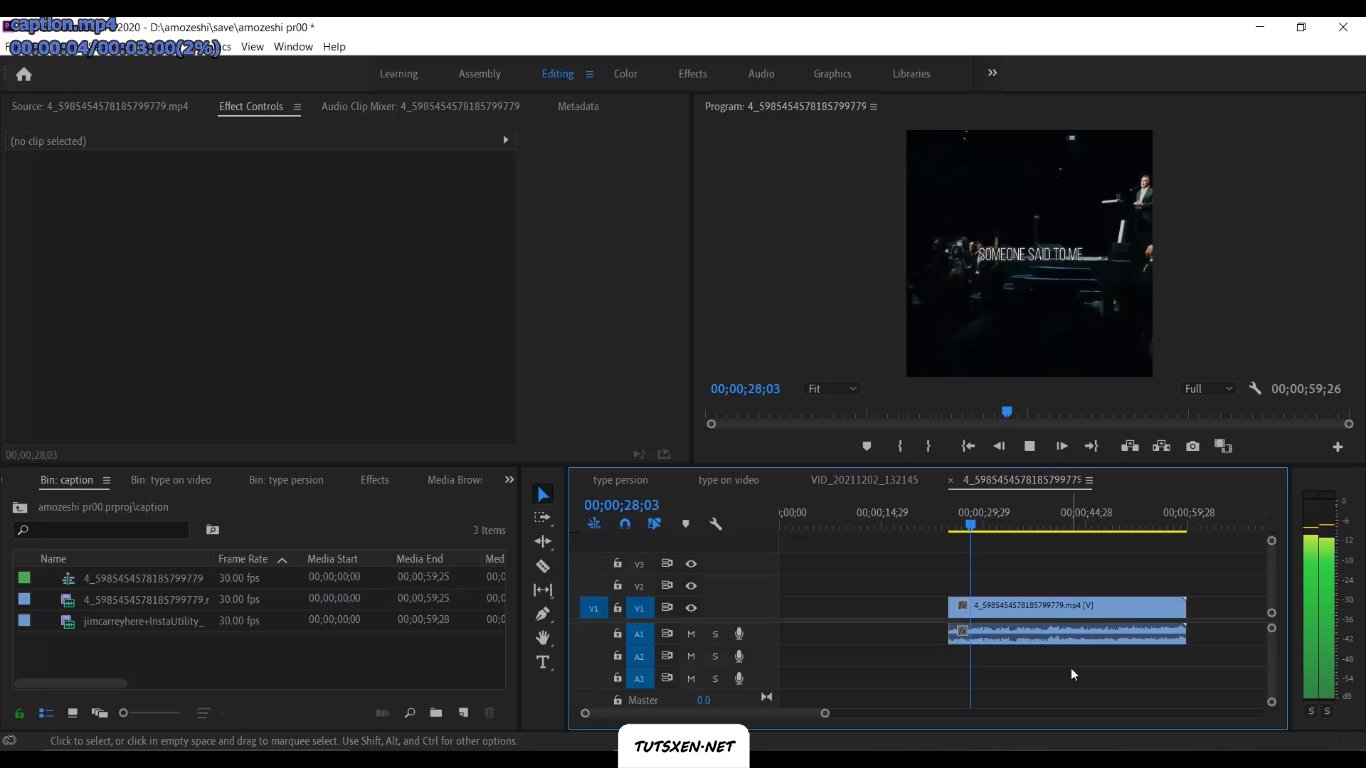The width and height of the screenshot is (1366, 768).
Task: Open Program monitor panel menu
Action: (874, 107)
